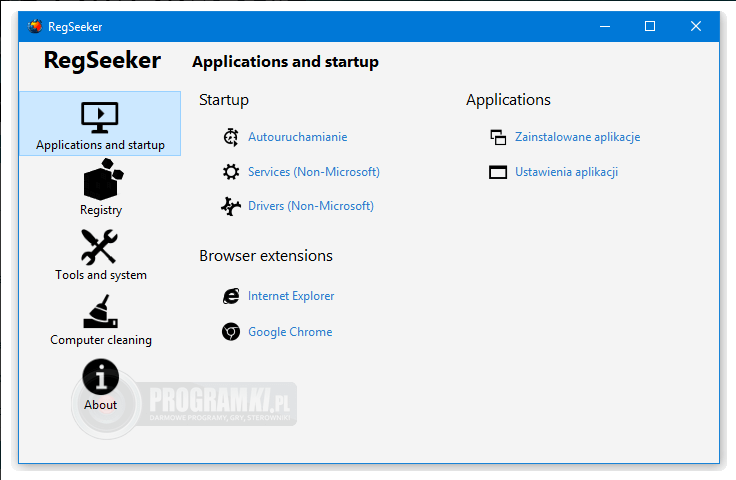Click the Internet Explorer logo icon

pyautogui.click(x=230, y=296)
